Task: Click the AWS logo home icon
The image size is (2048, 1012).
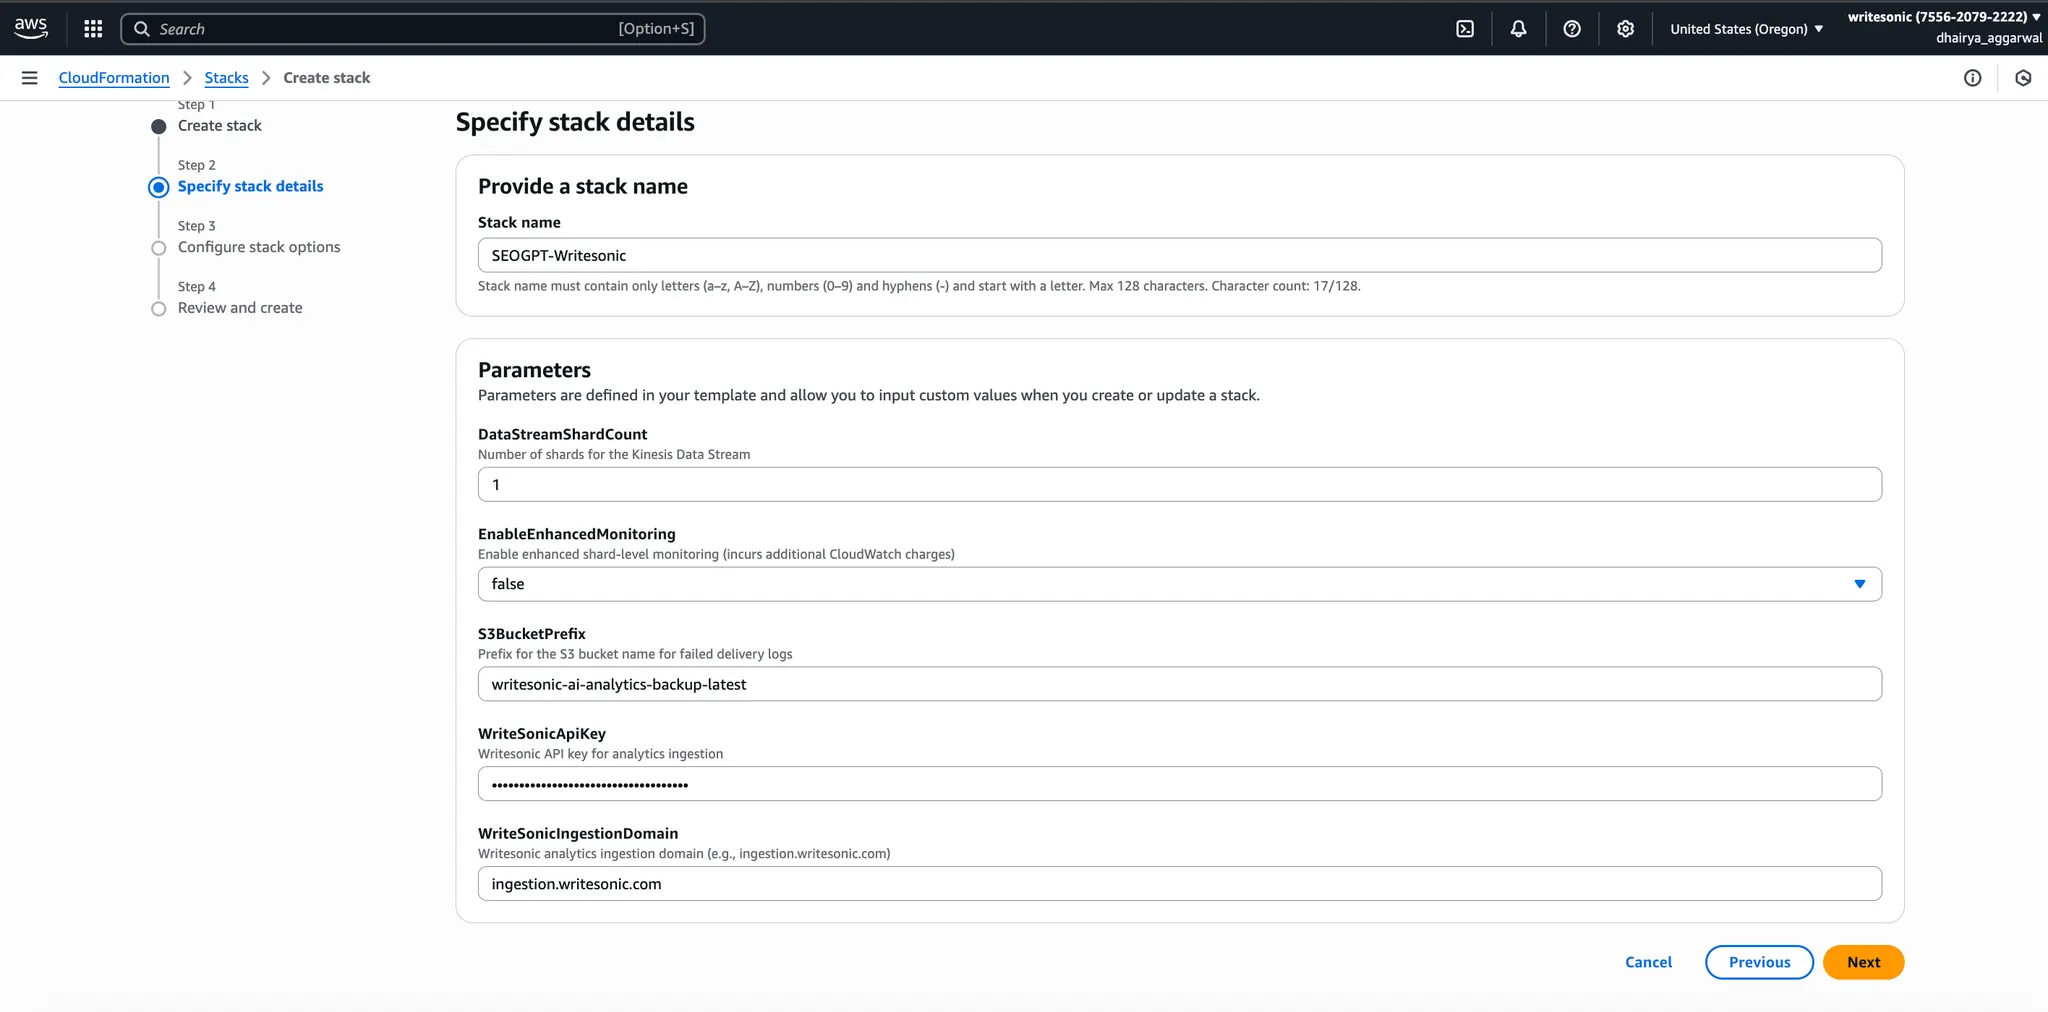Action: click(31, 28)
